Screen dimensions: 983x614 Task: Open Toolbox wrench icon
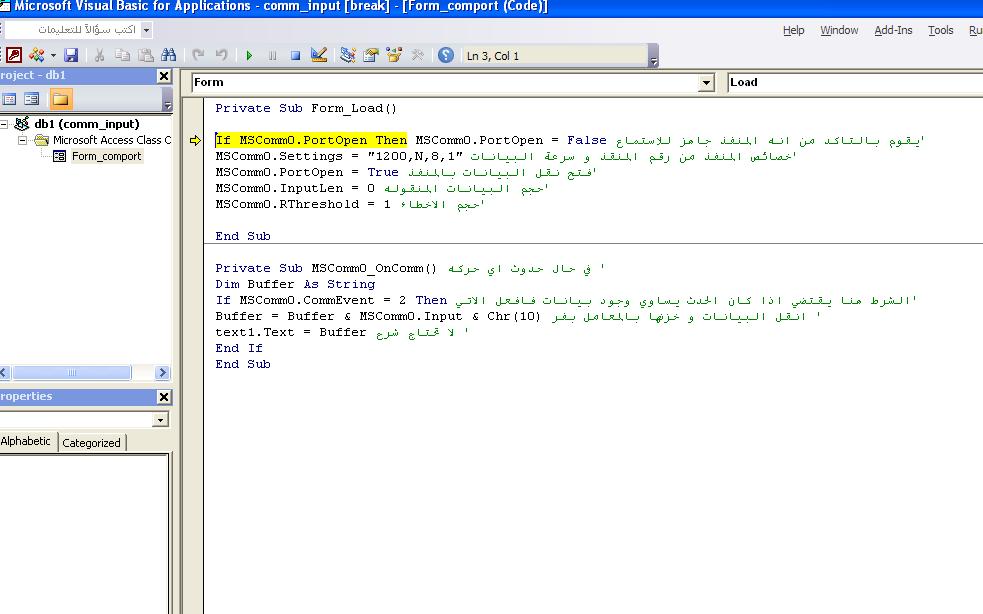point(417,55)
